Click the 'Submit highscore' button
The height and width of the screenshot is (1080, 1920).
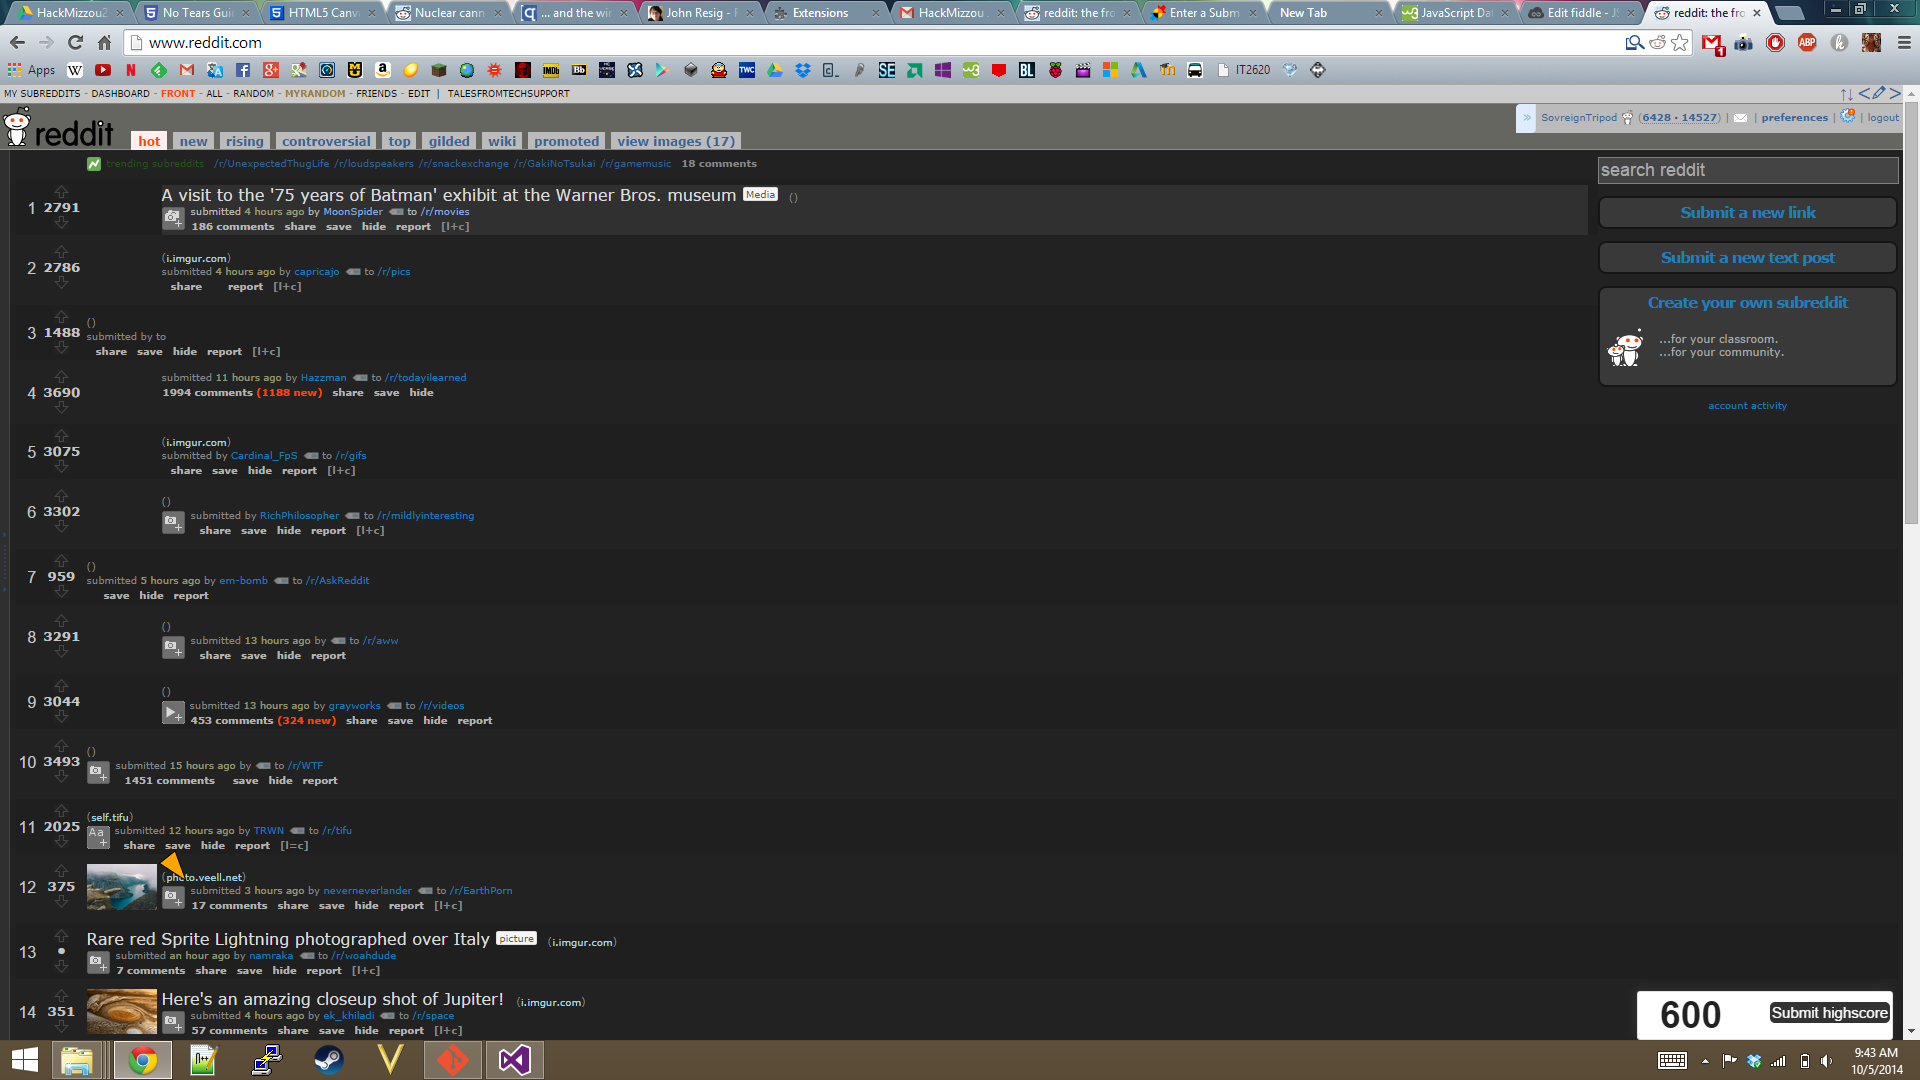click(1829, 1013)
